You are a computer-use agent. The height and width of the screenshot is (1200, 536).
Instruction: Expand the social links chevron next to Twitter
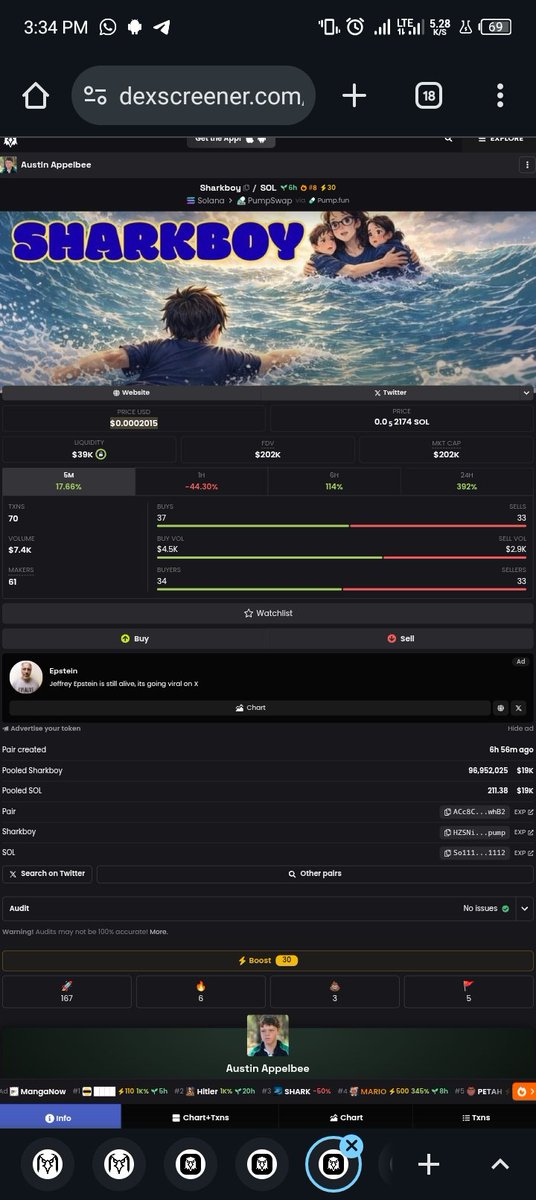[x=527, y=393]
